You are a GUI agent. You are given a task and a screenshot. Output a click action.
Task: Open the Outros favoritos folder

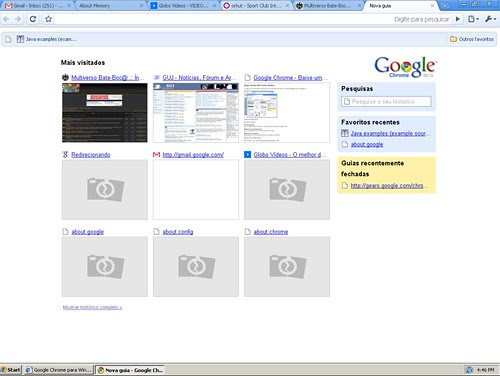click(472, 39)
